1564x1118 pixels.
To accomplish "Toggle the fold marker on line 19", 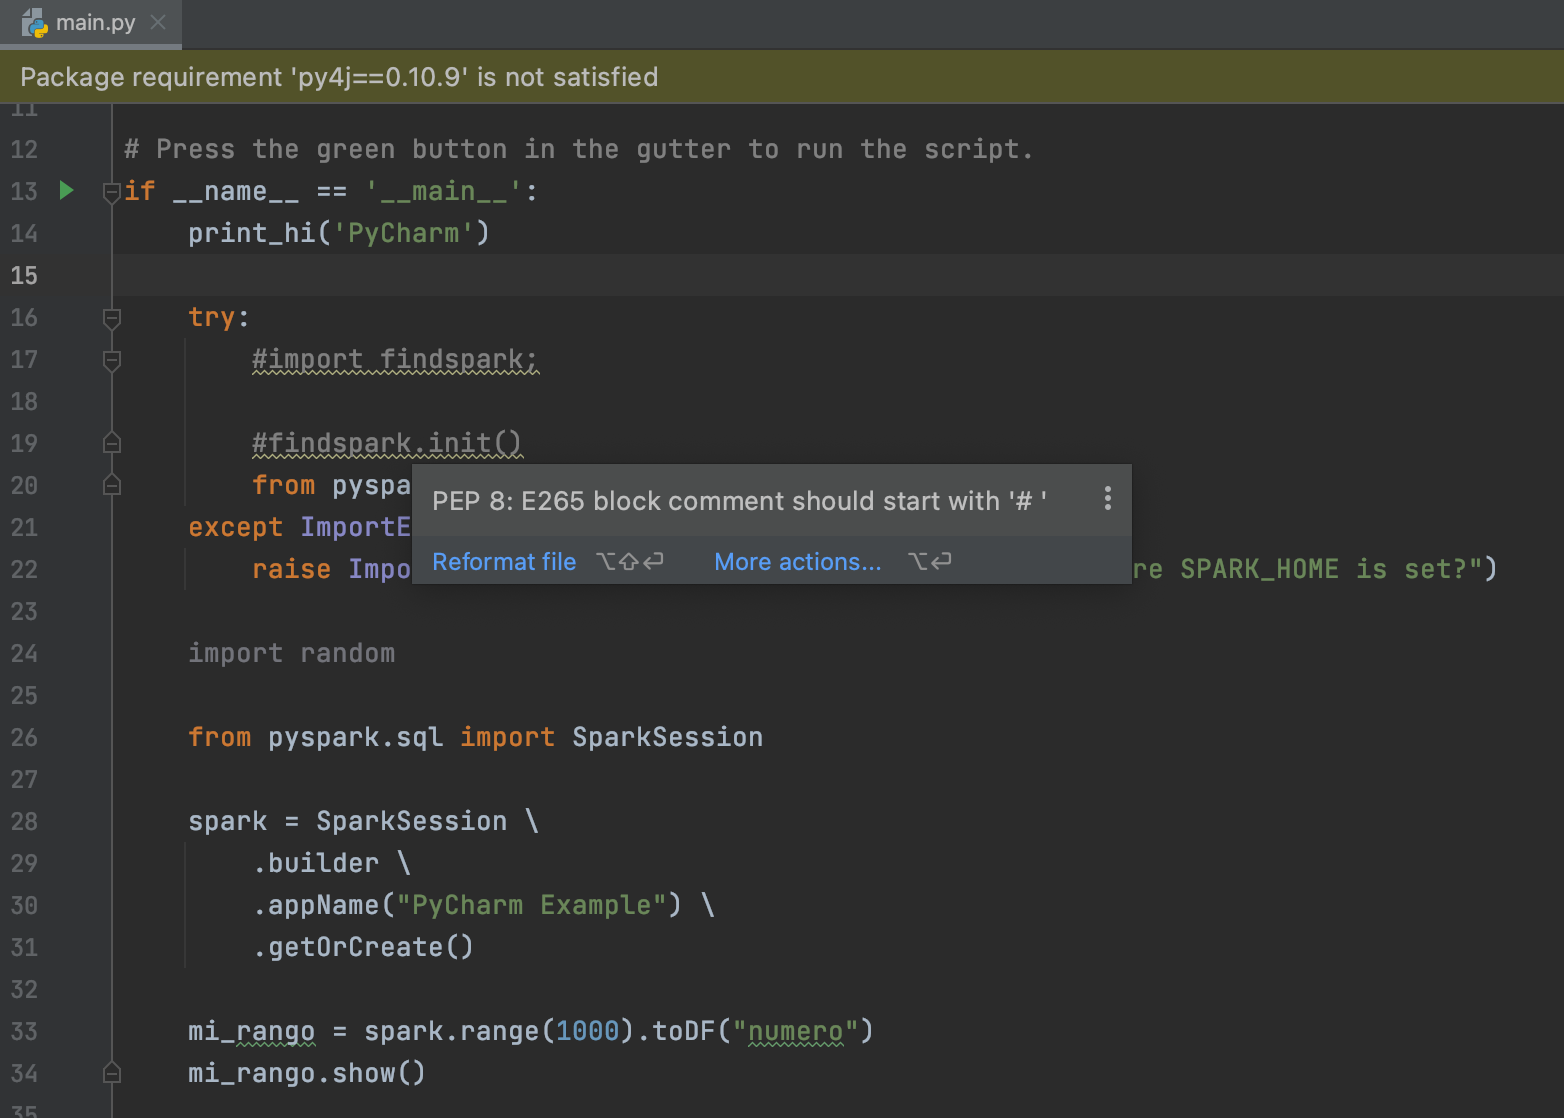I will (x=112, y=443).
